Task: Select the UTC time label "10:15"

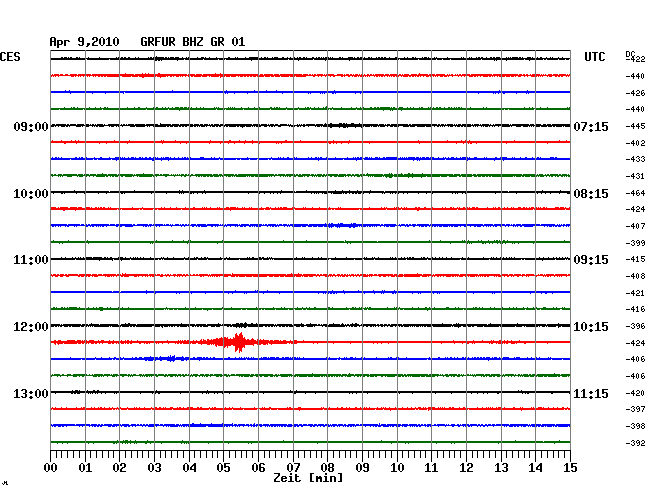Action: [591, 327]
